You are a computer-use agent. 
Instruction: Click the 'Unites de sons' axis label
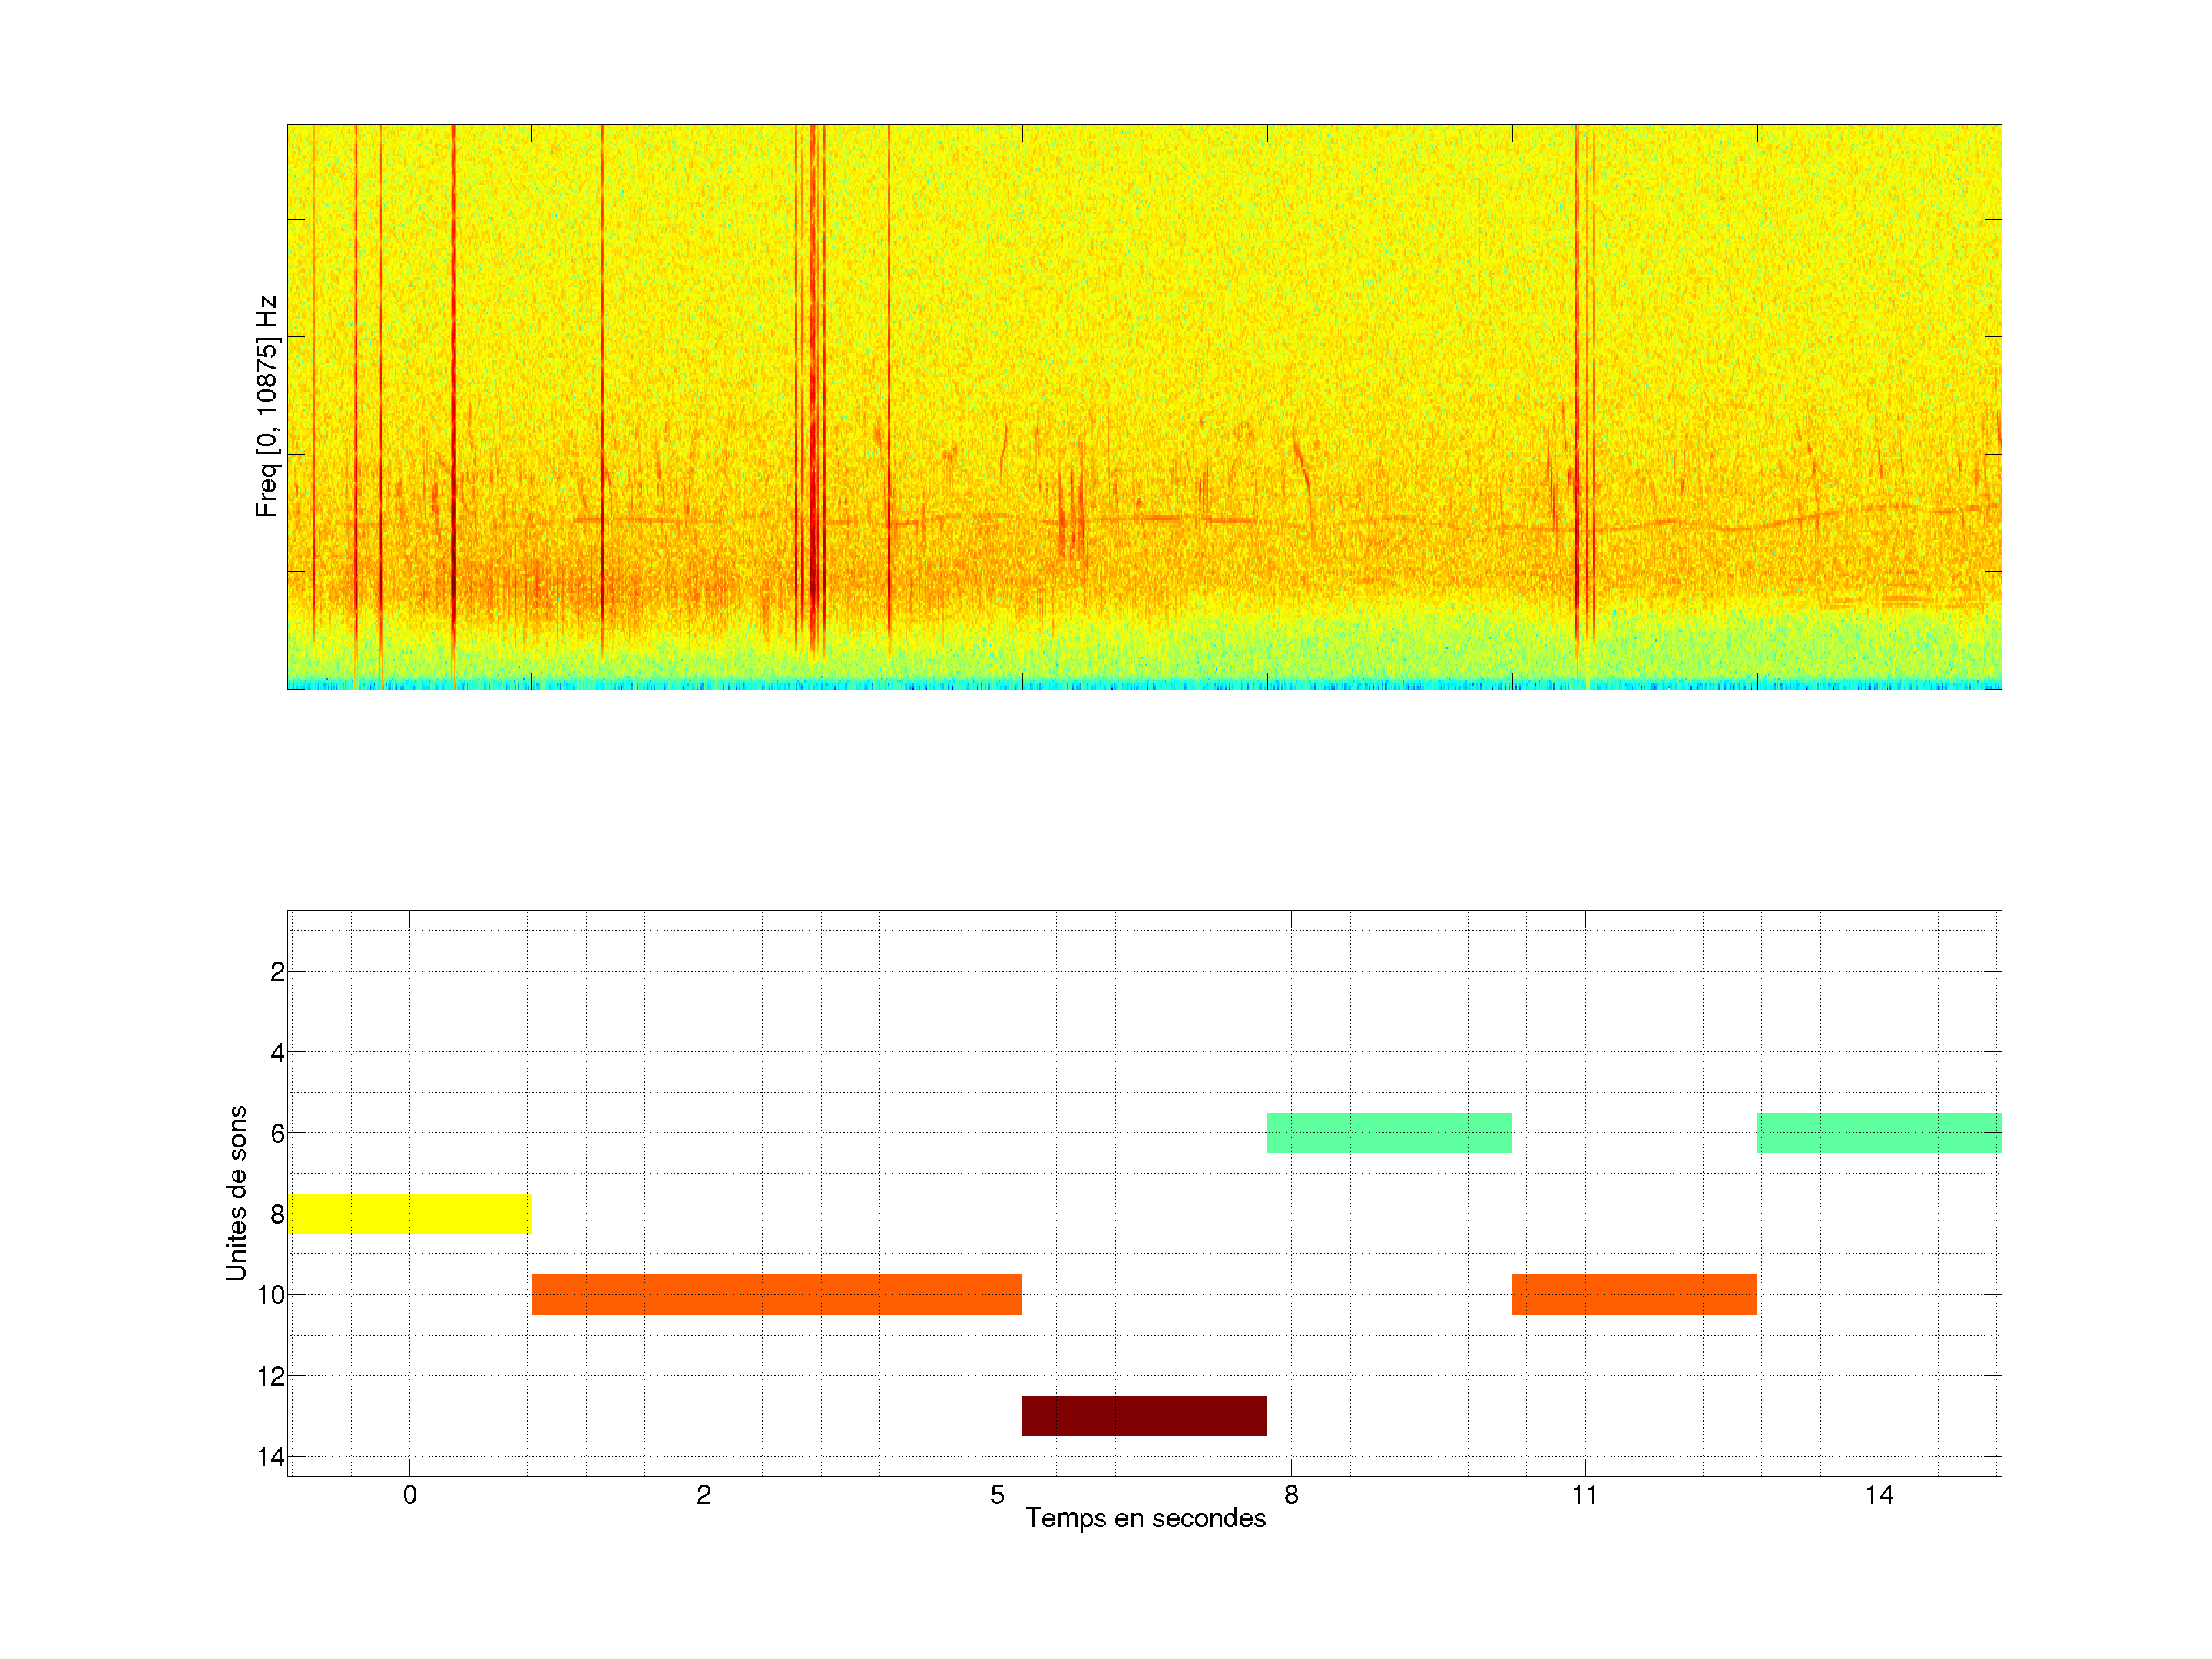pos(236,1193)
